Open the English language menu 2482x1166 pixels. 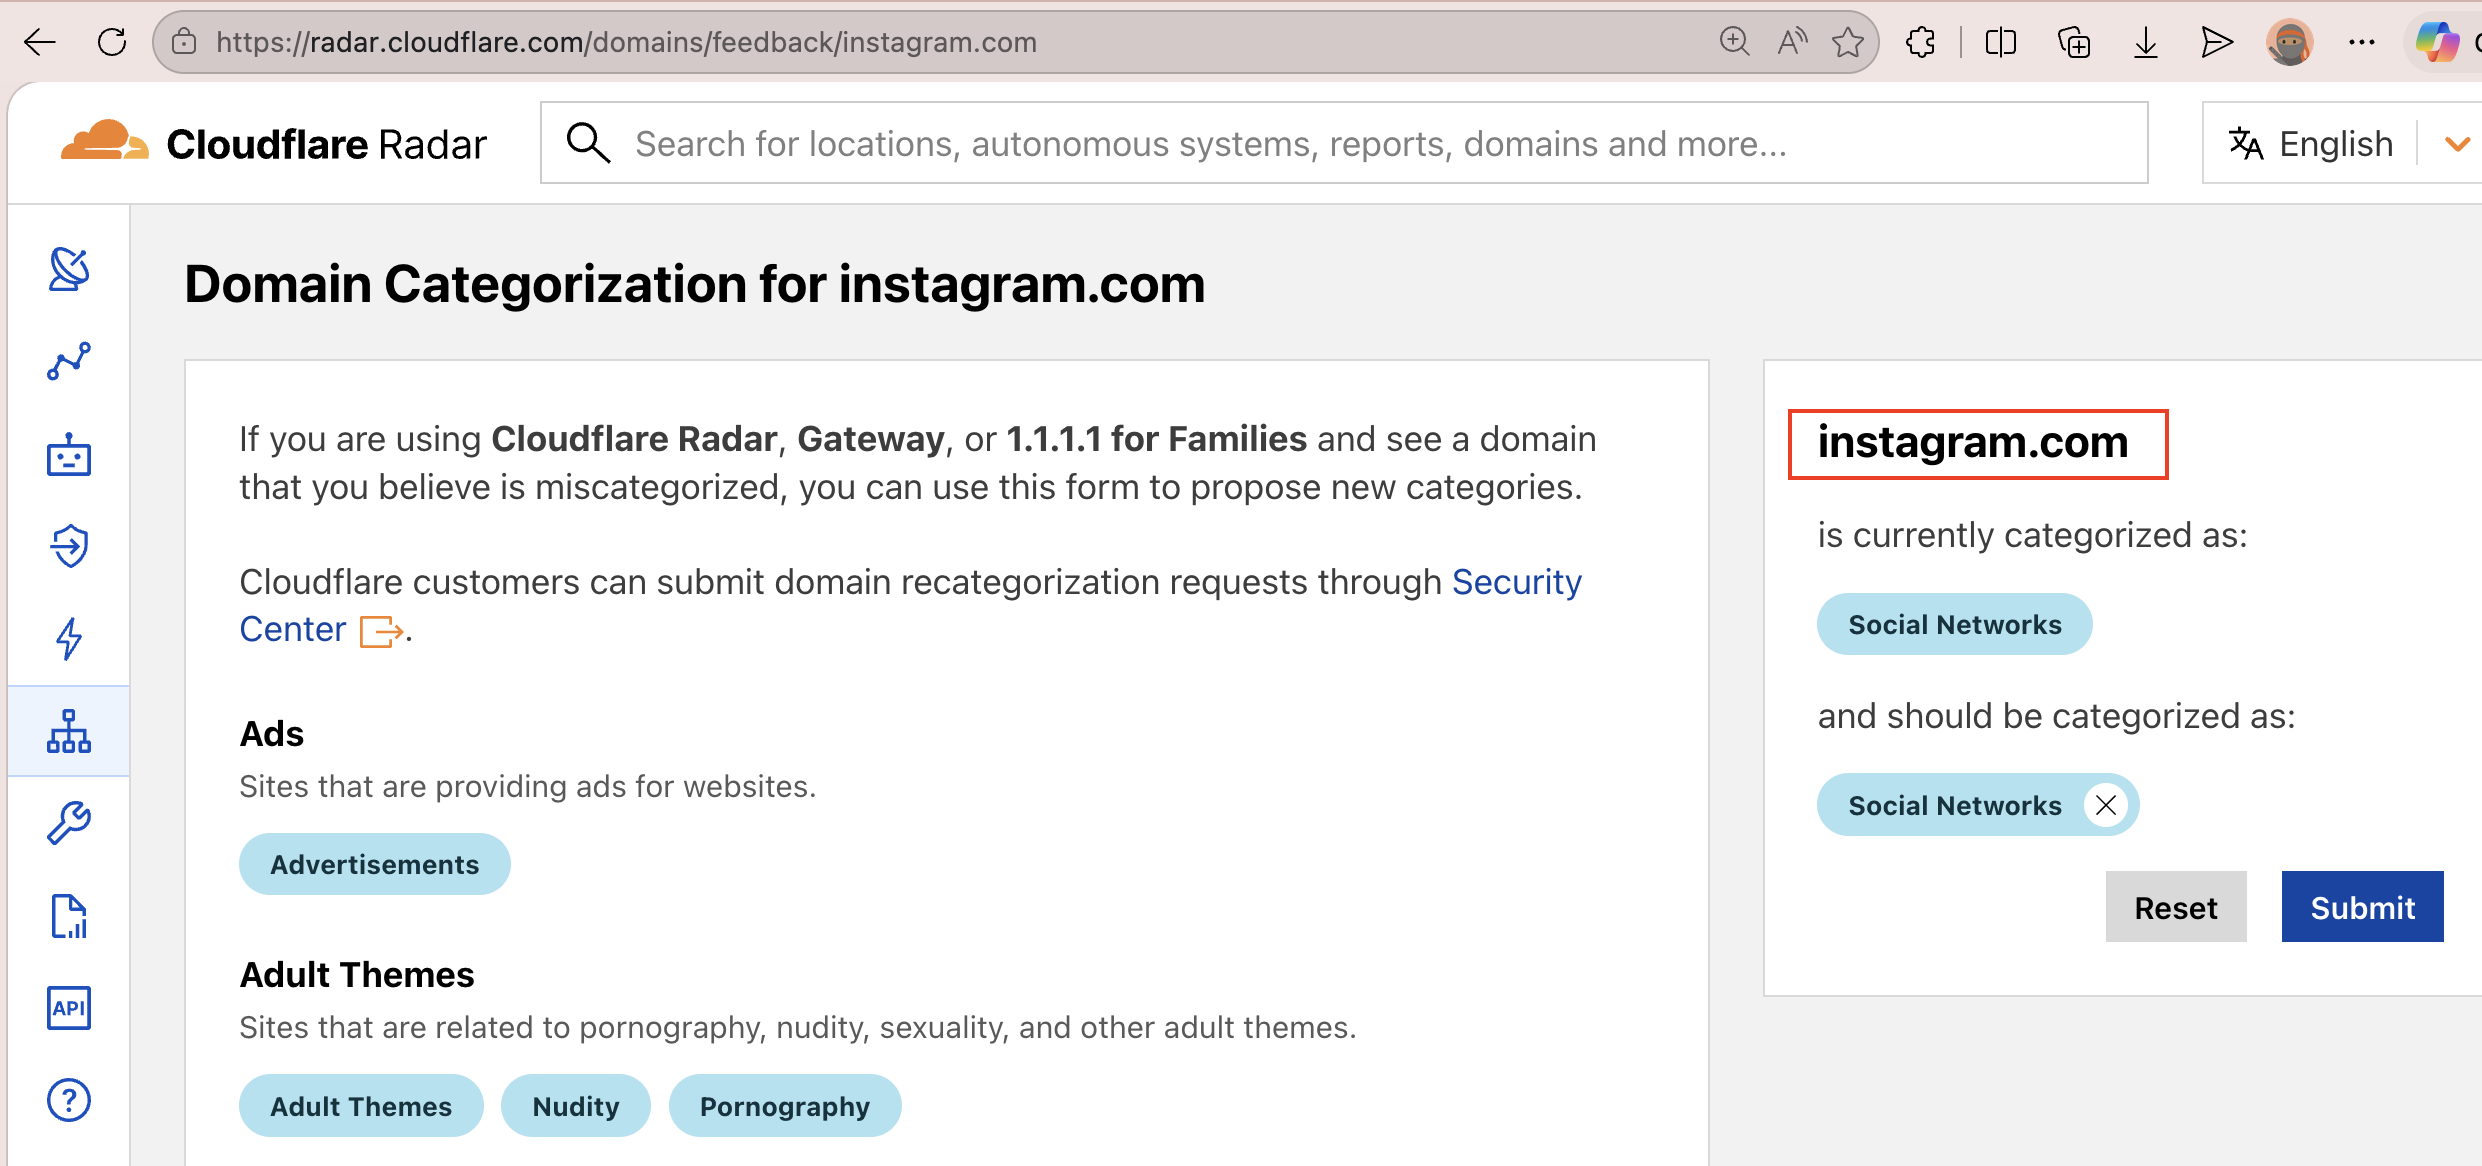point(2311,143)
